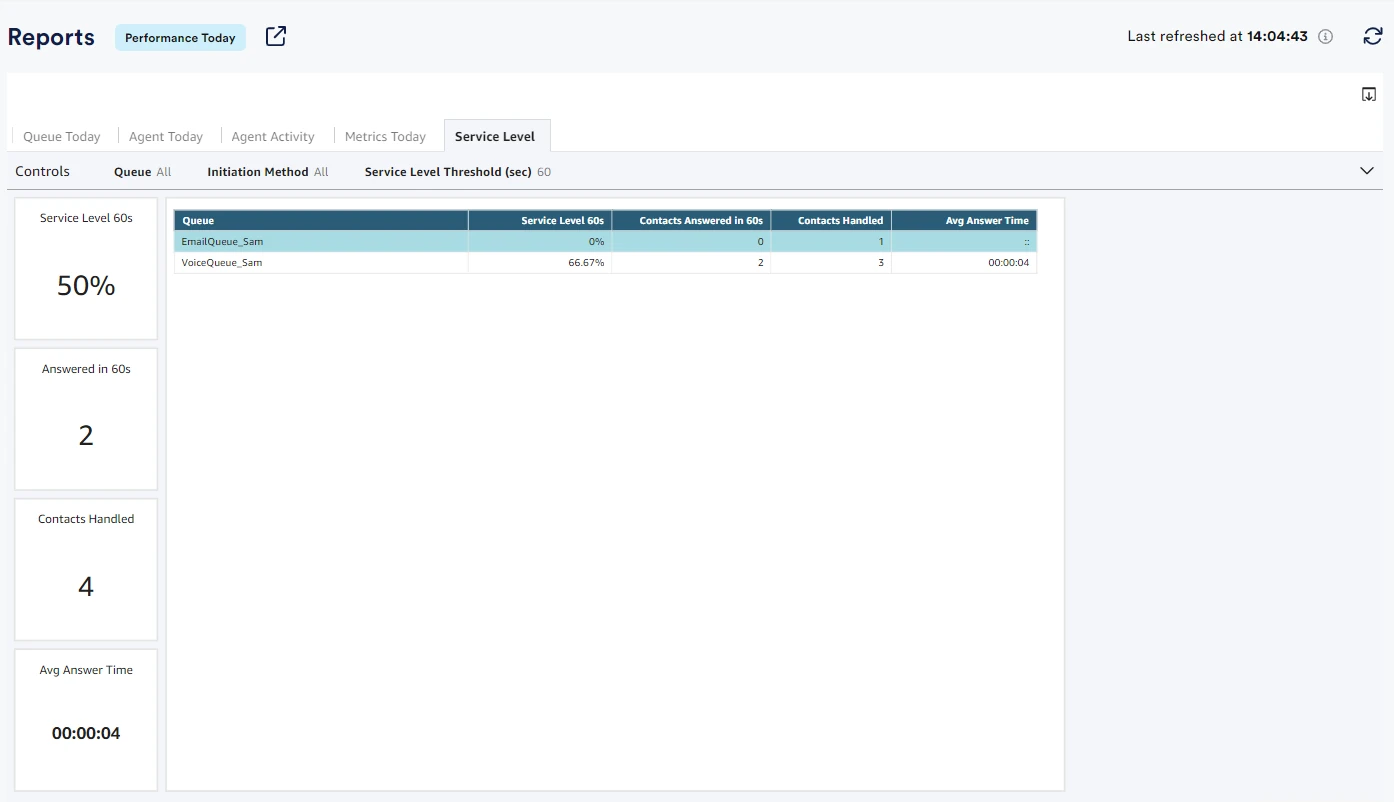
Task: Open the Agent Activity tab
Action: pos(273,137)
